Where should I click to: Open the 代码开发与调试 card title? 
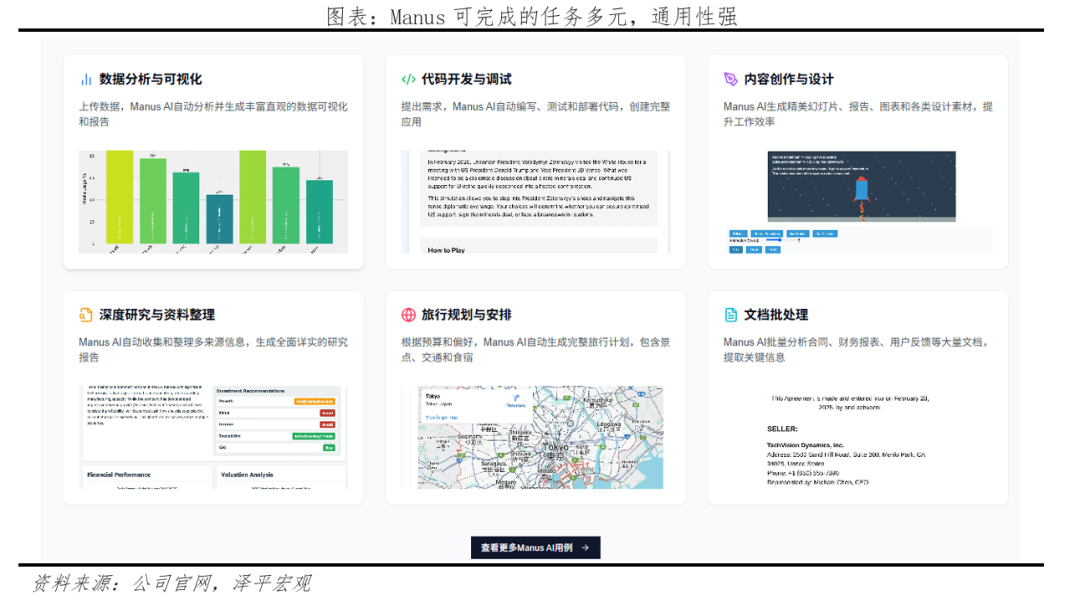[466, 79]
